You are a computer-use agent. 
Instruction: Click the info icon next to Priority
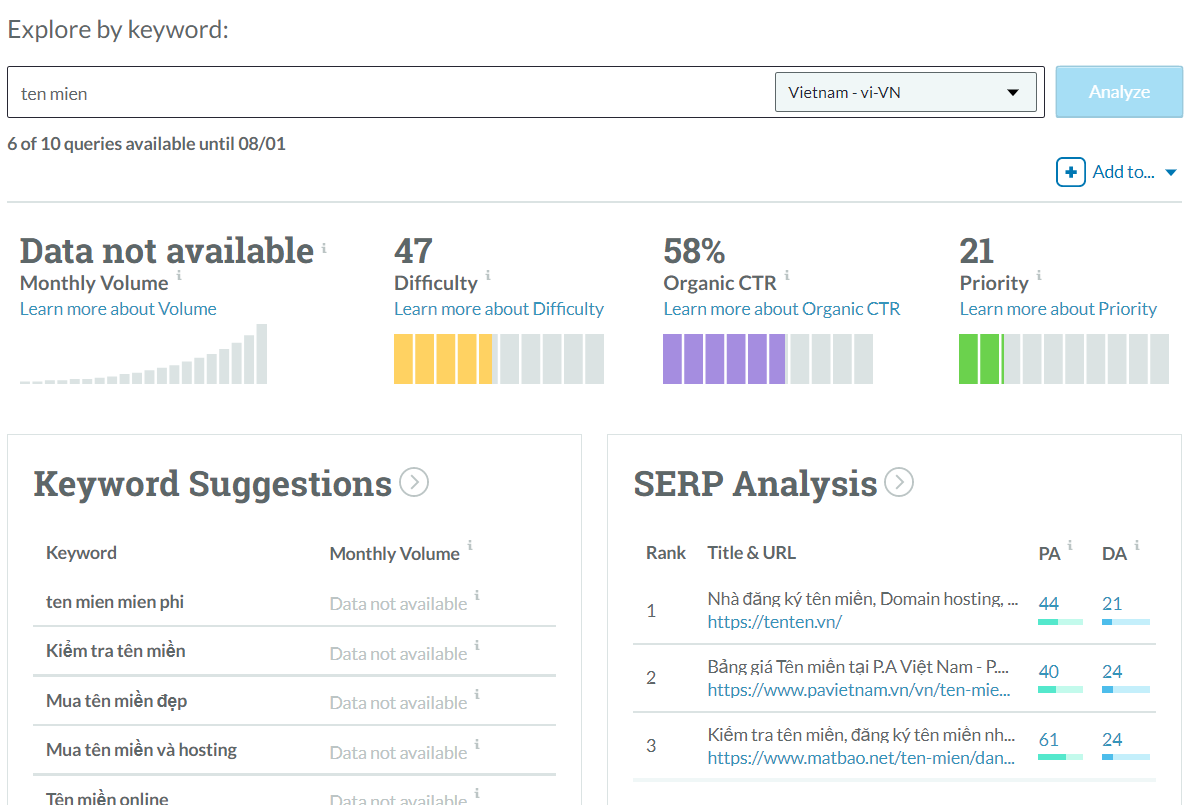(x=1039, y=276)
